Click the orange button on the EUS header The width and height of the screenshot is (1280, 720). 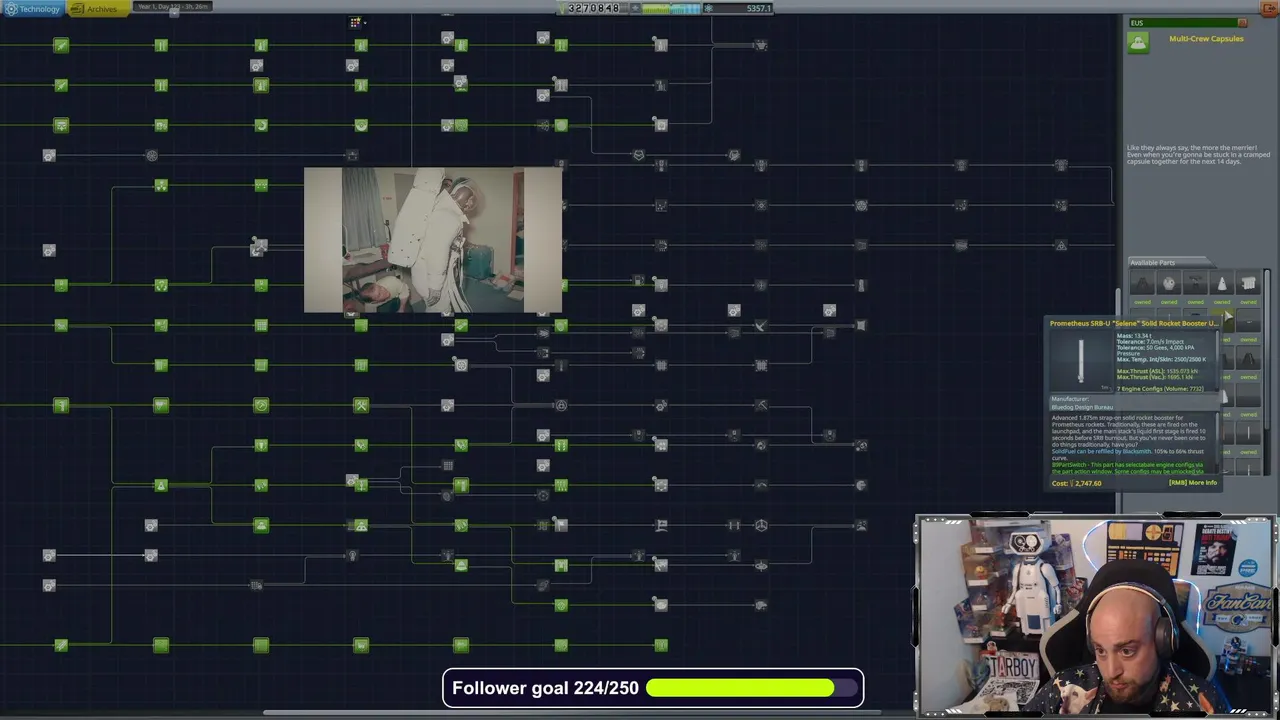[x=1242, y=23]
